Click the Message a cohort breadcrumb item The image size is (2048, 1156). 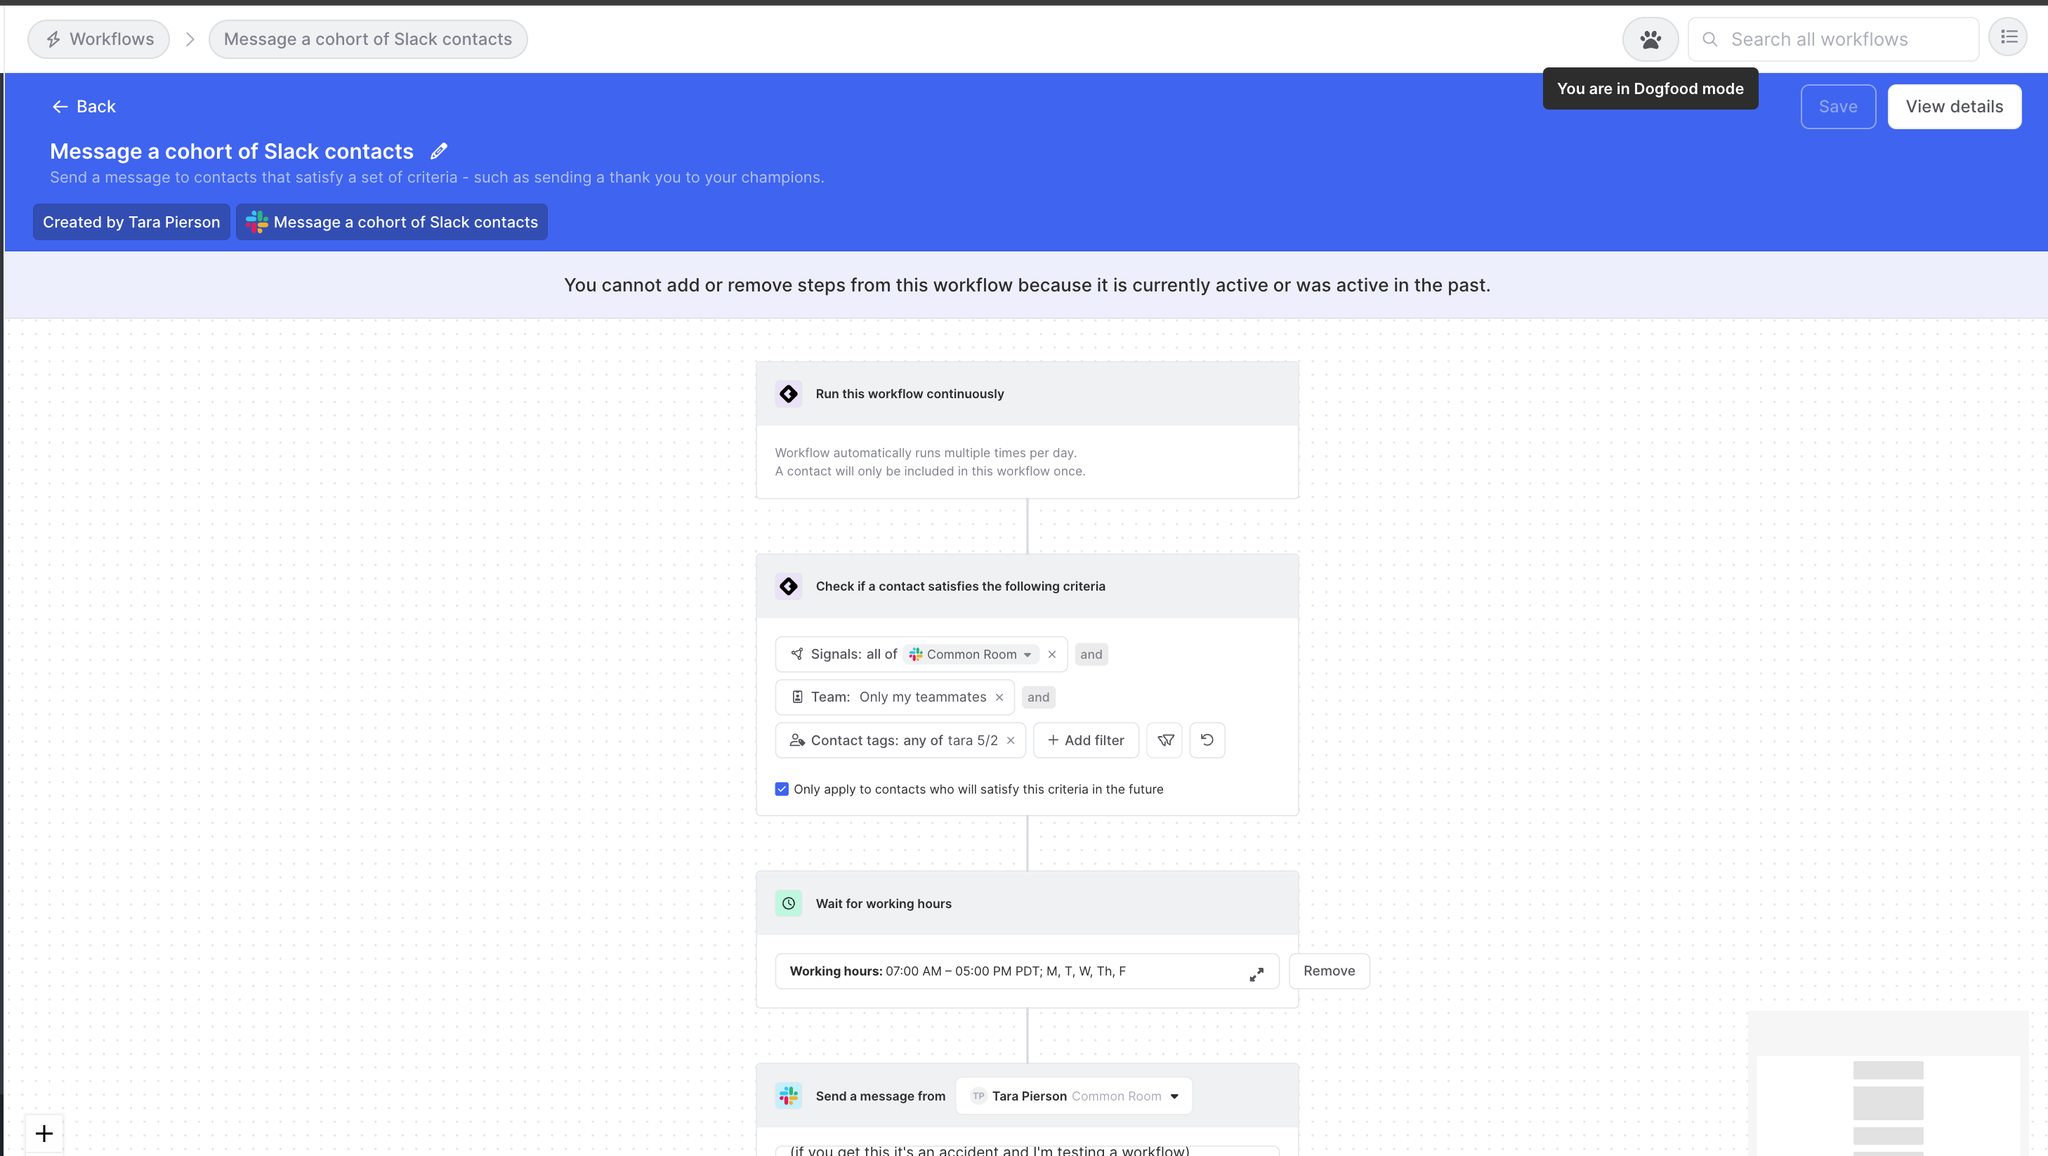368,39
